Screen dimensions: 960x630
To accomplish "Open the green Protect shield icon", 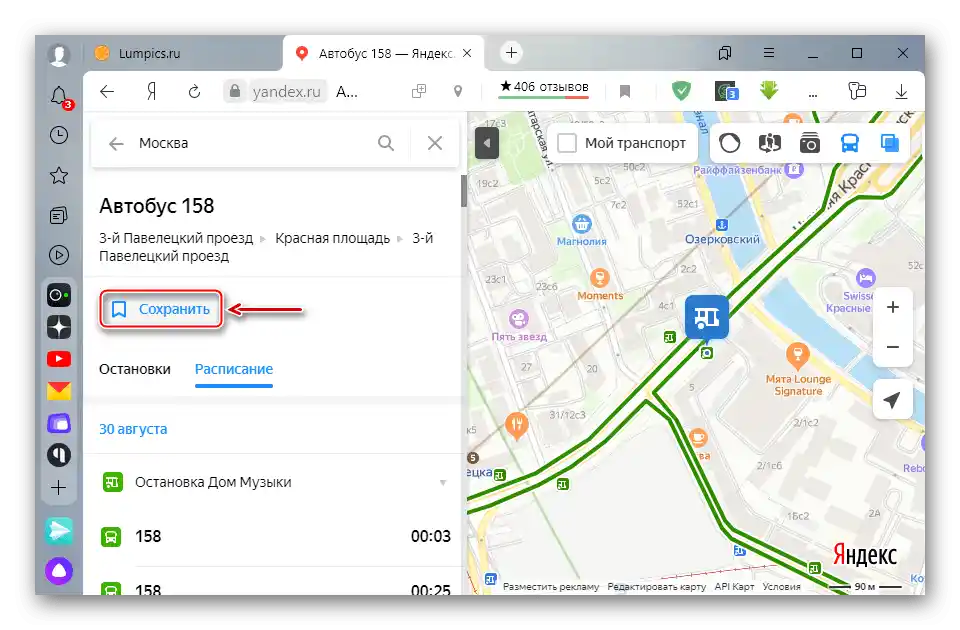I will [x=681, y=91].
